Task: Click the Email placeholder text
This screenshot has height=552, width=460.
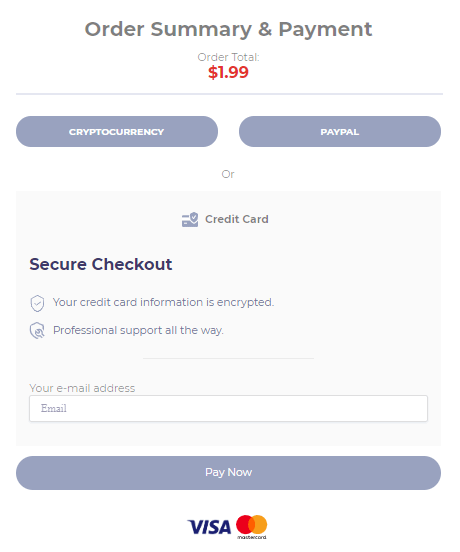Action: [53, 408]
